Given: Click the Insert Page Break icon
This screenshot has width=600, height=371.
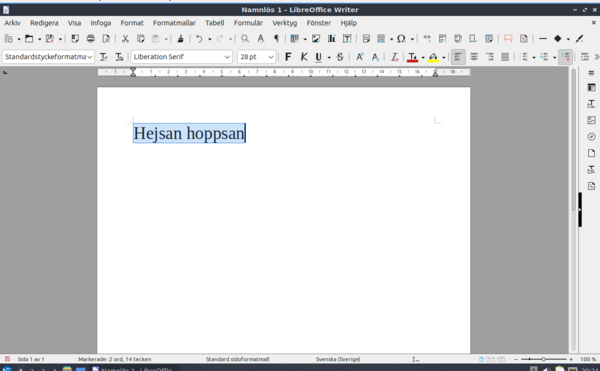Looking at the screenshot, I should point(366,39).
